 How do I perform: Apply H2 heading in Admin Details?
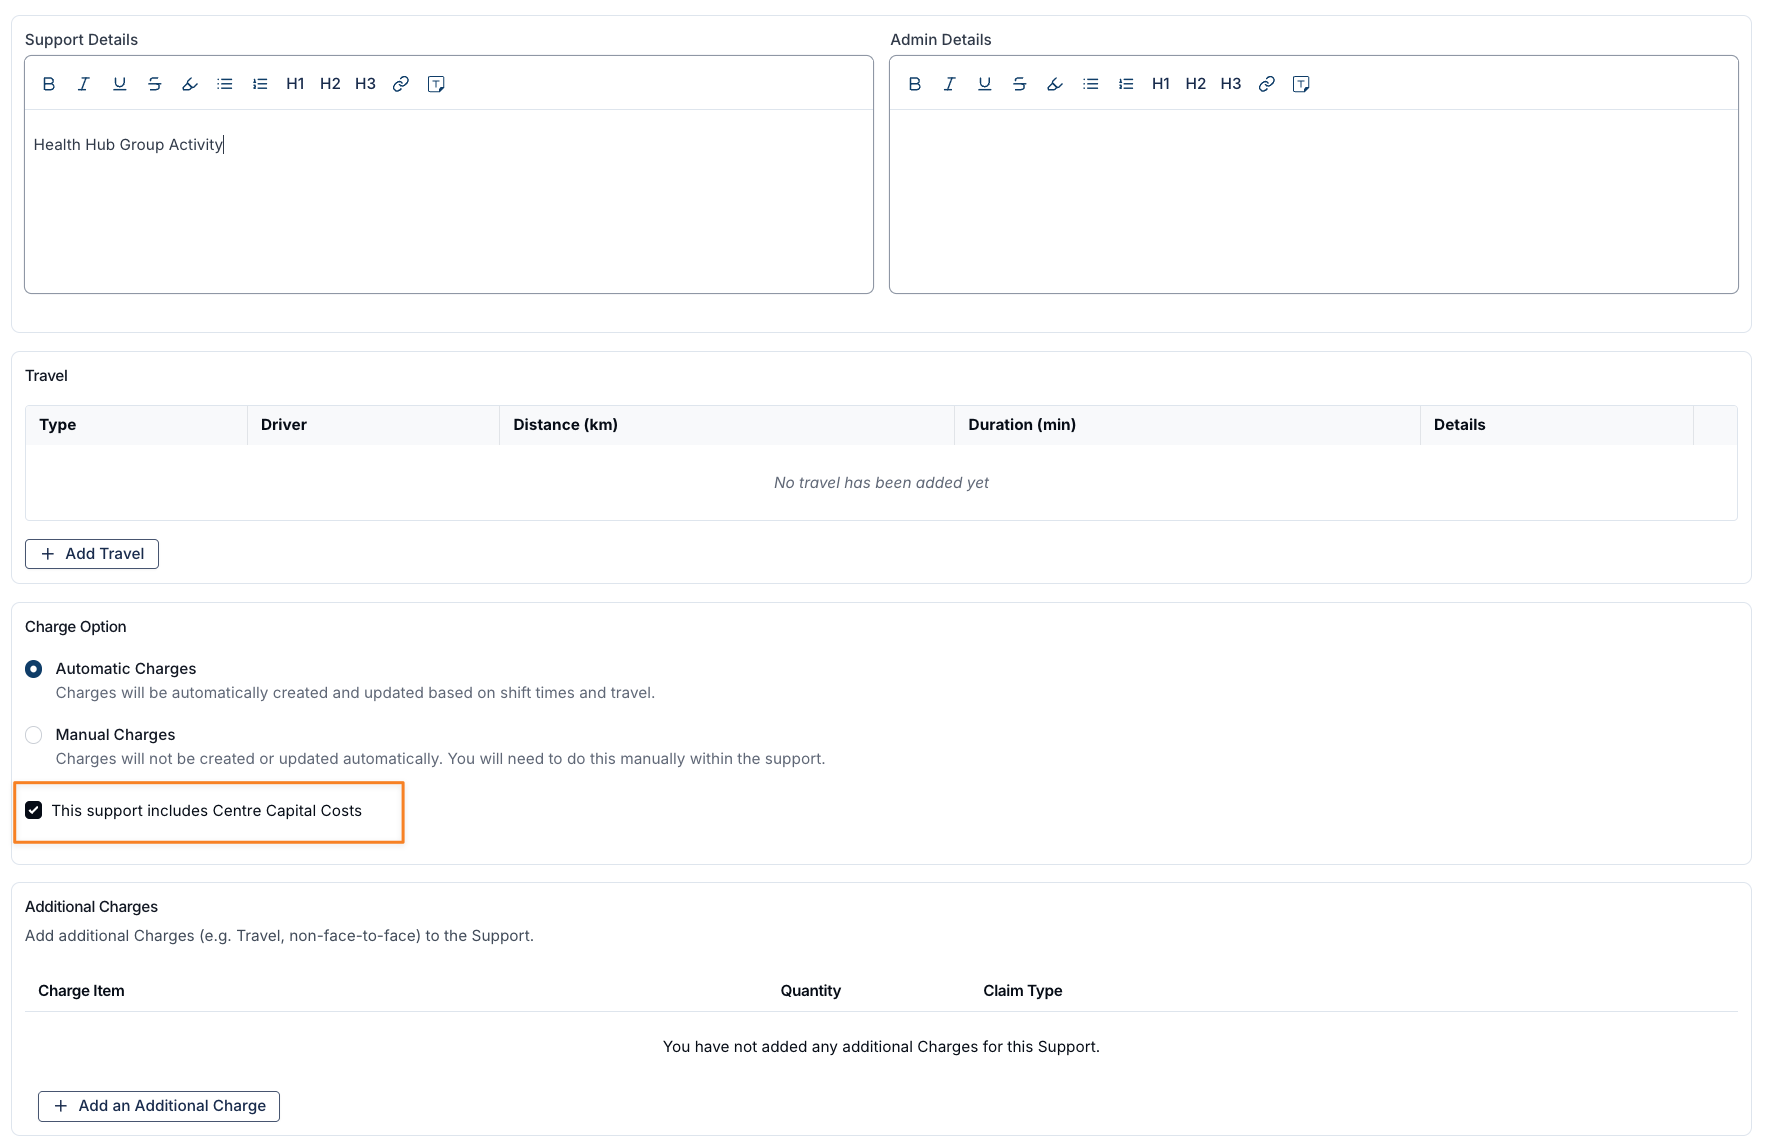coord(1195,84)
